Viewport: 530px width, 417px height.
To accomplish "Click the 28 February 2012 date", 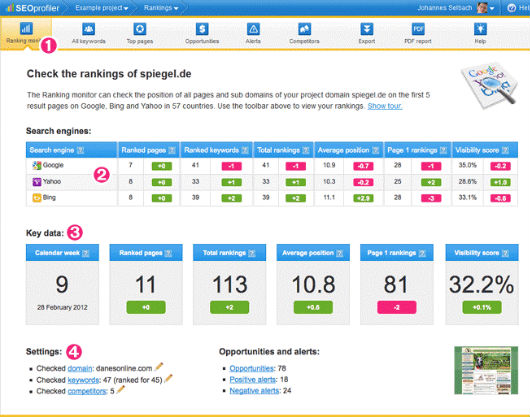I will click(62, 308).
